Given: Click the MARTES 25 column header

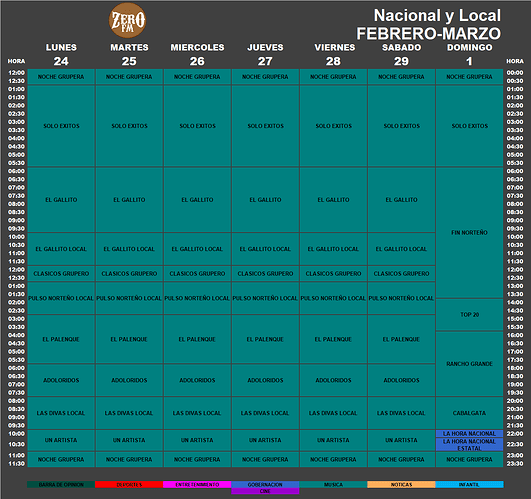Looking at the screenshot, I should click(129, 54).
